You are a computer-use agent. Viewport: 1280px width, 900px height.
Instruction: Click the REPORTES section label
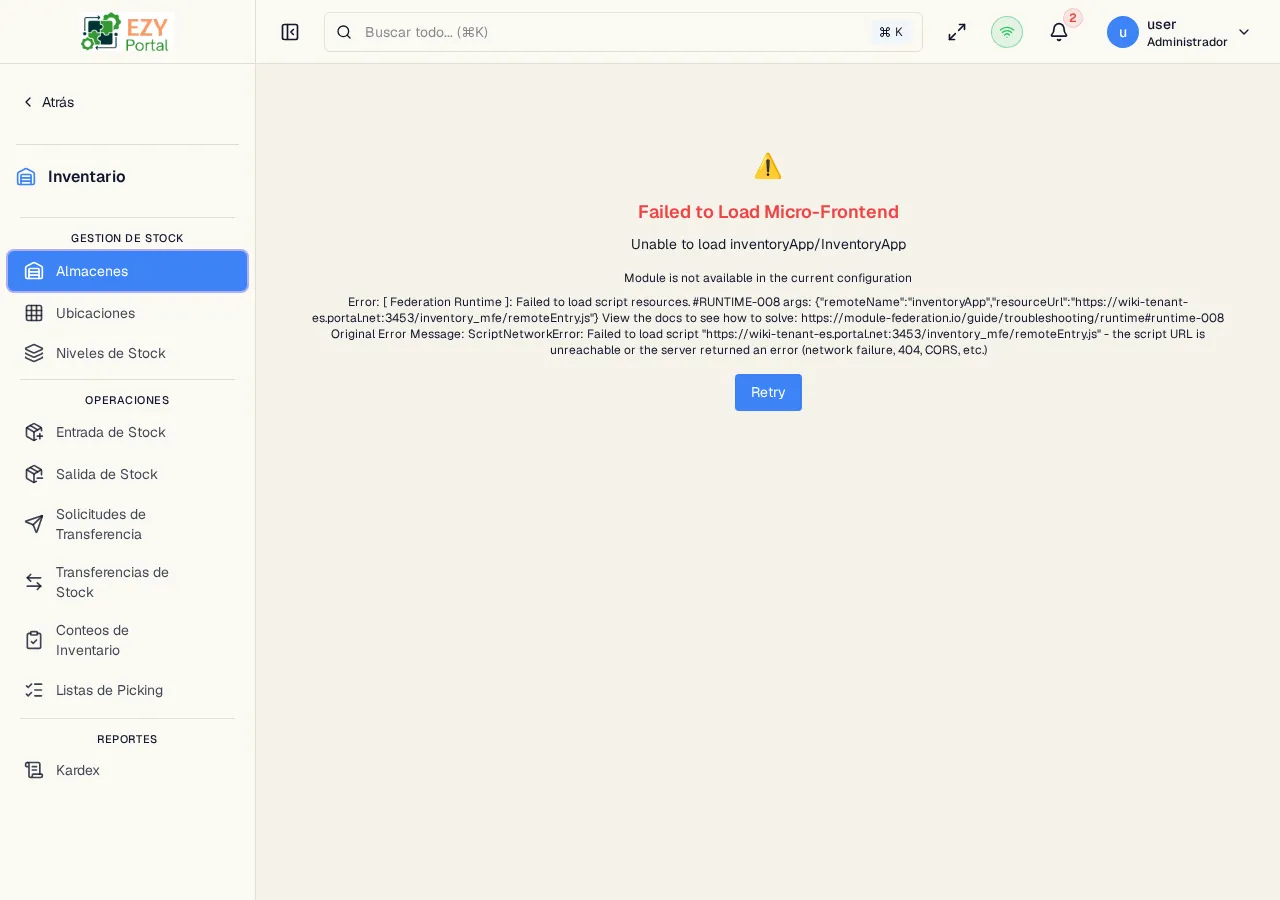pos(127,739)
